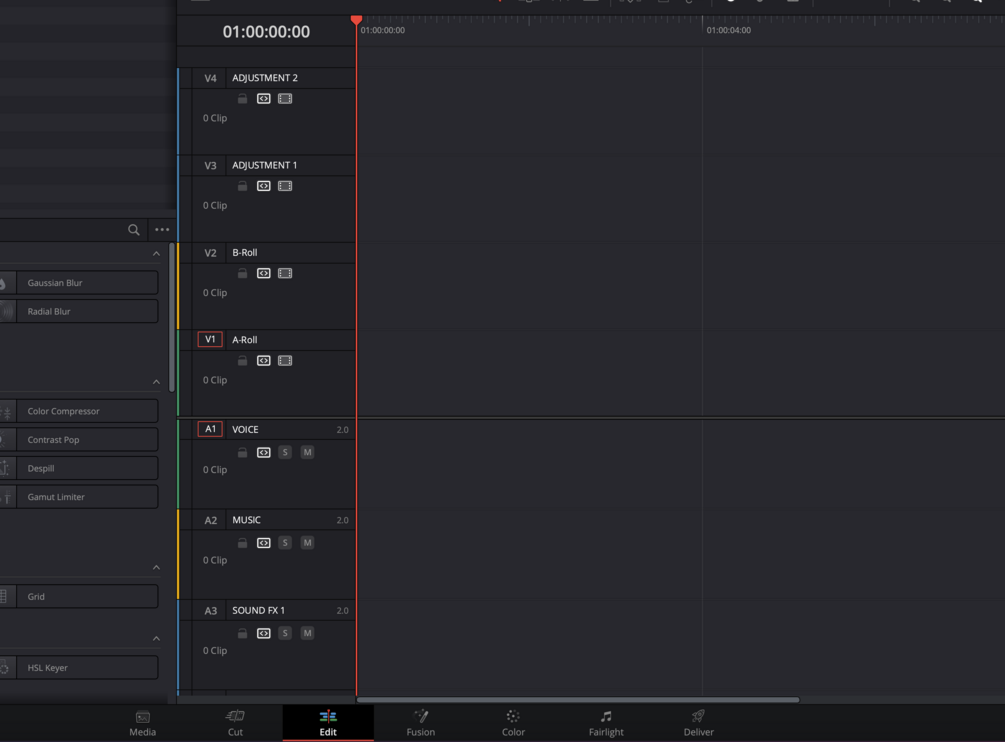Switch to the Cut page

(235, 723)
